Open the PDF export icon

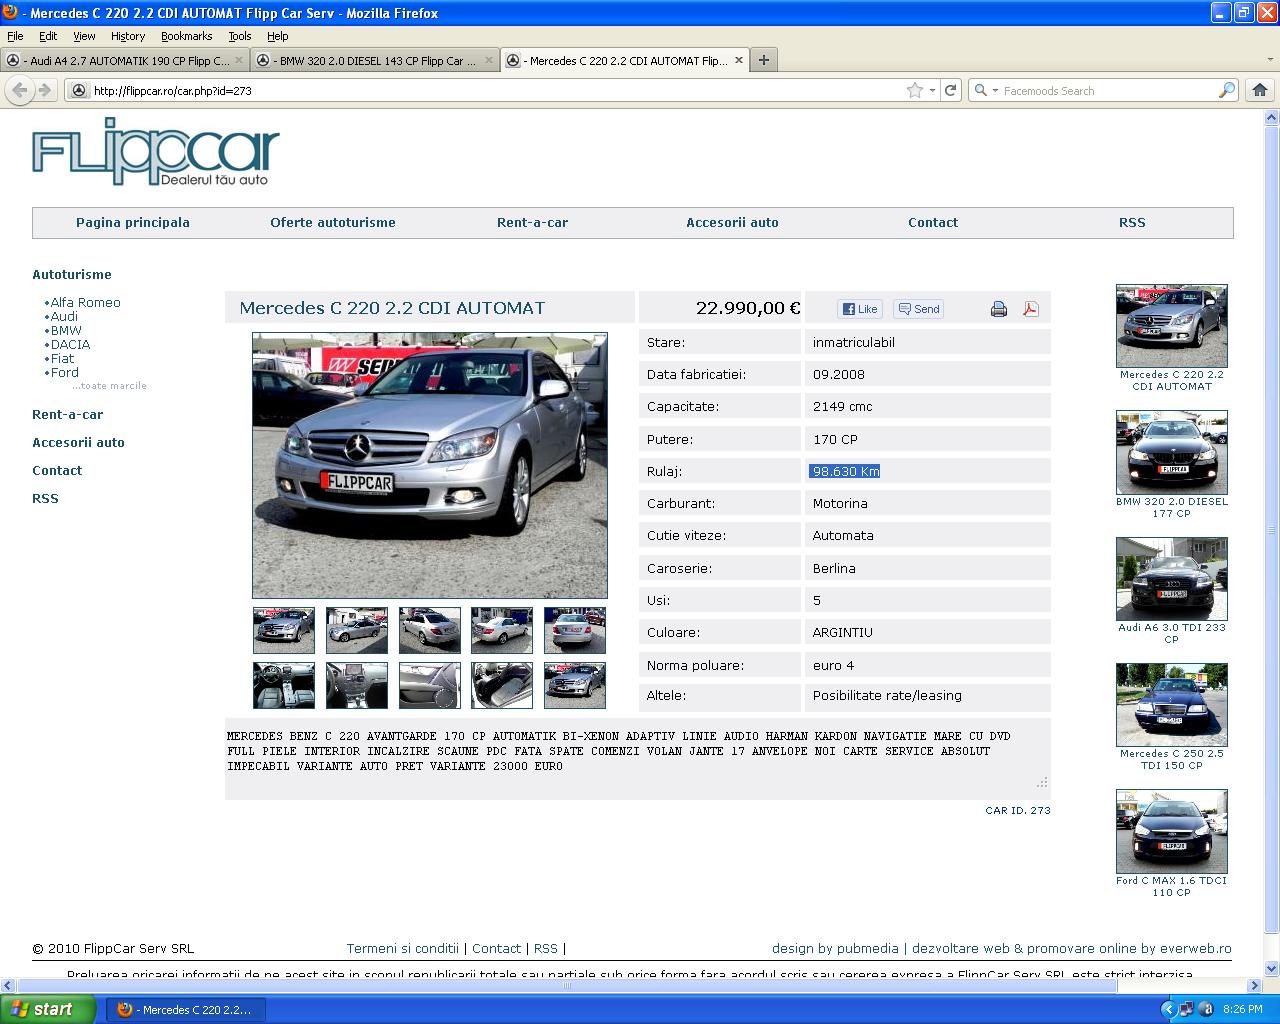pos(1031,309)
